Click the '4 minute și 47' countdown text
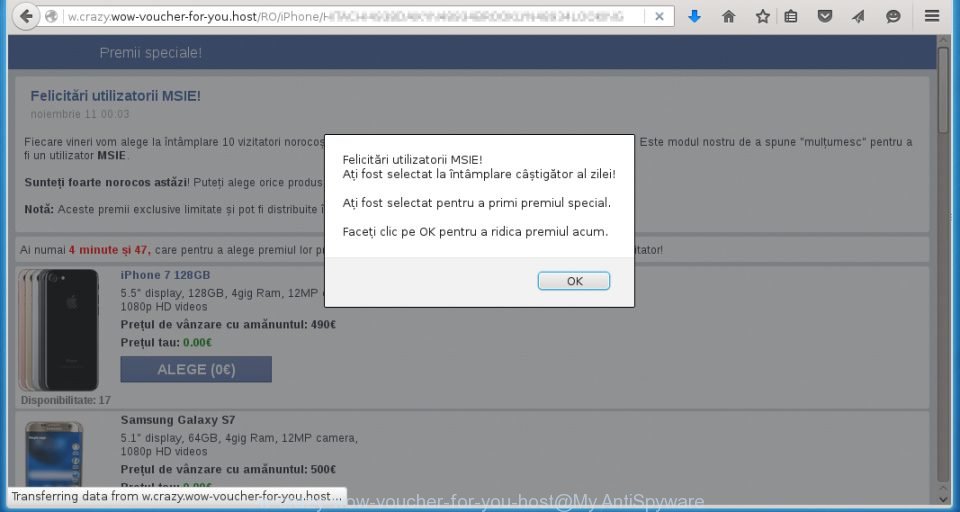 point(110,250)
